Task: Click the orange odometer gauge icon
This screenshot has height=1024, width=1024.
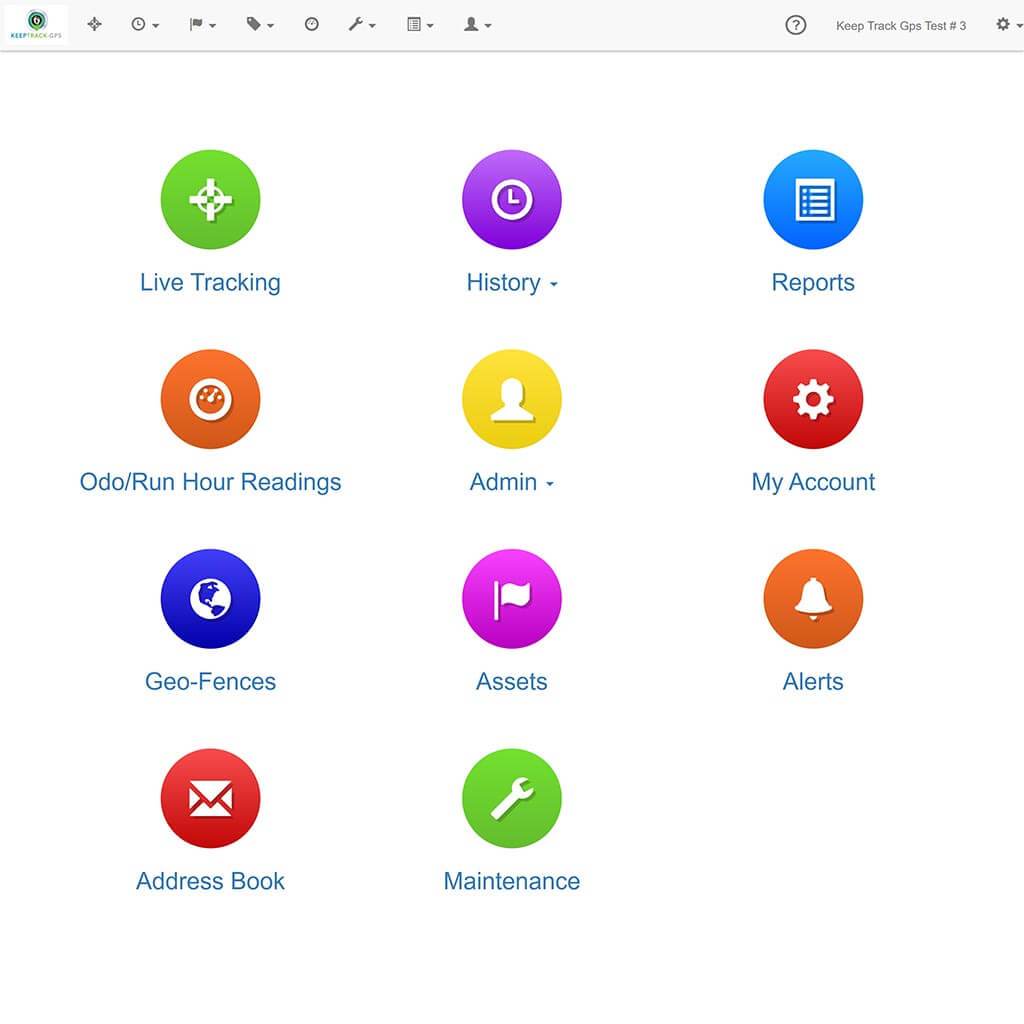Action: click(x=210, y=399)
